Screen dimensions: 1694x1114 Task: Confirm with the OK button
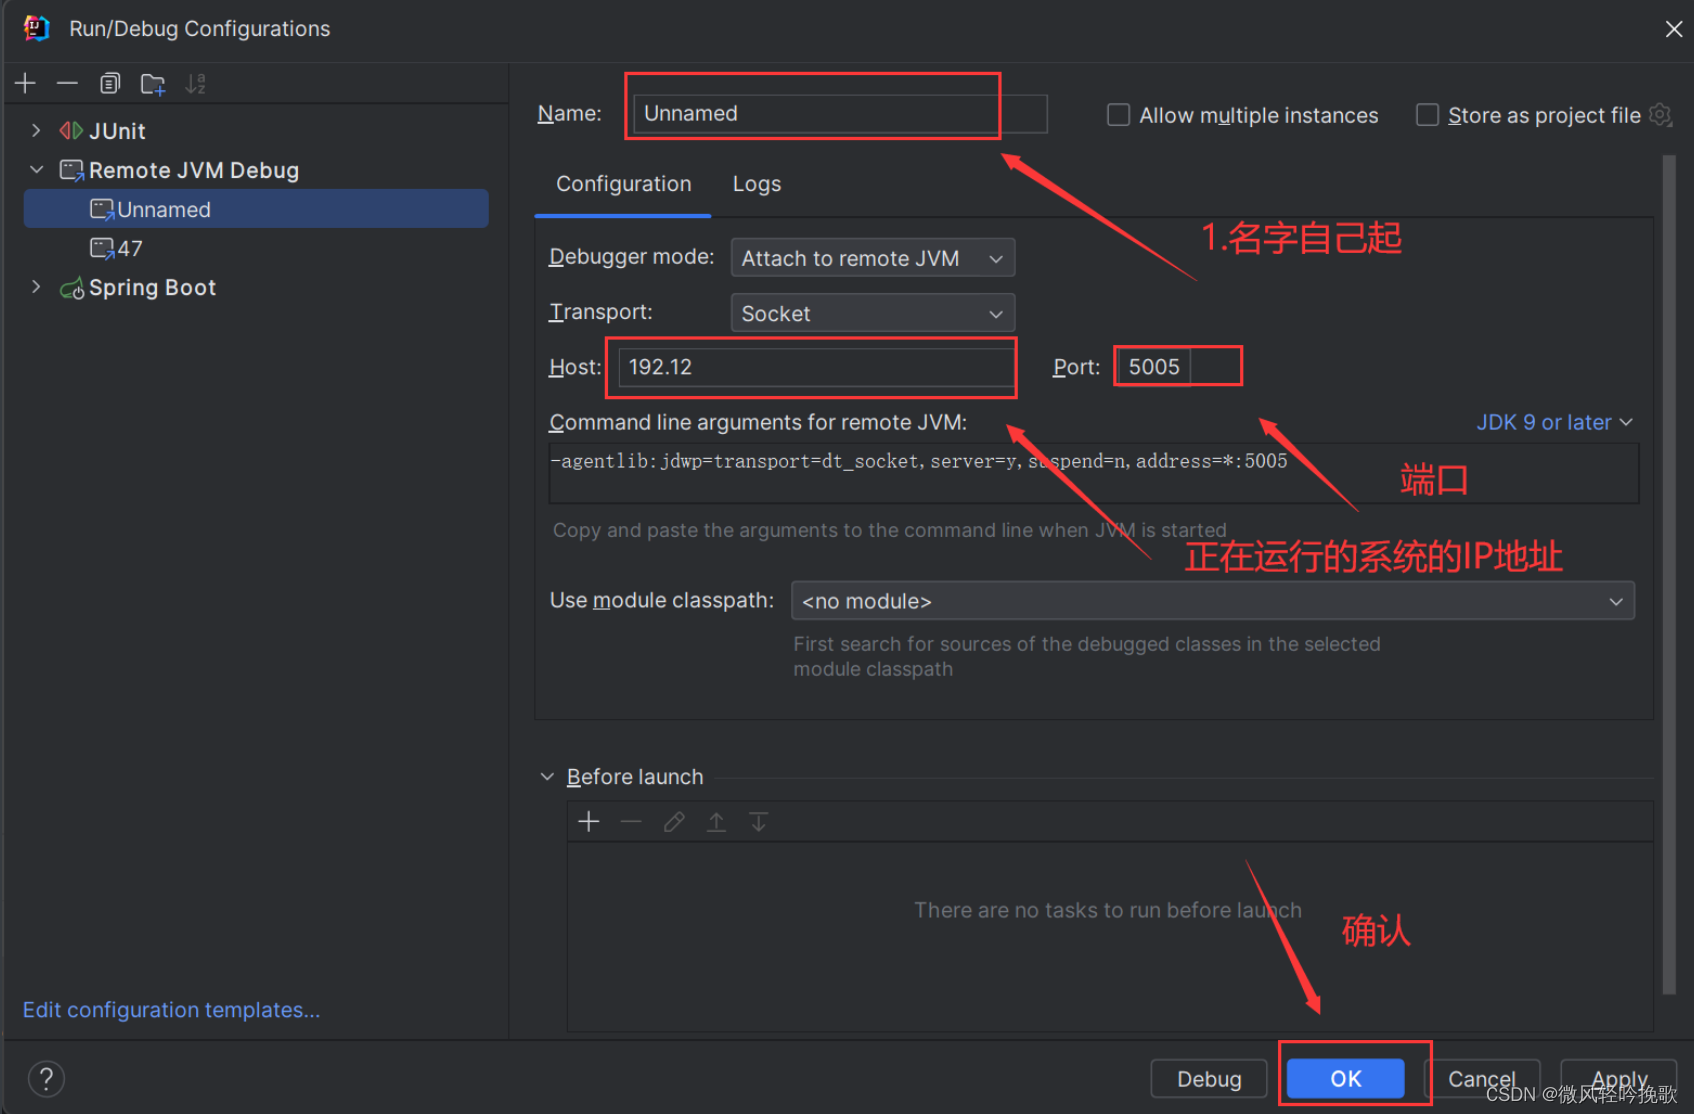click(1345, 1079)
